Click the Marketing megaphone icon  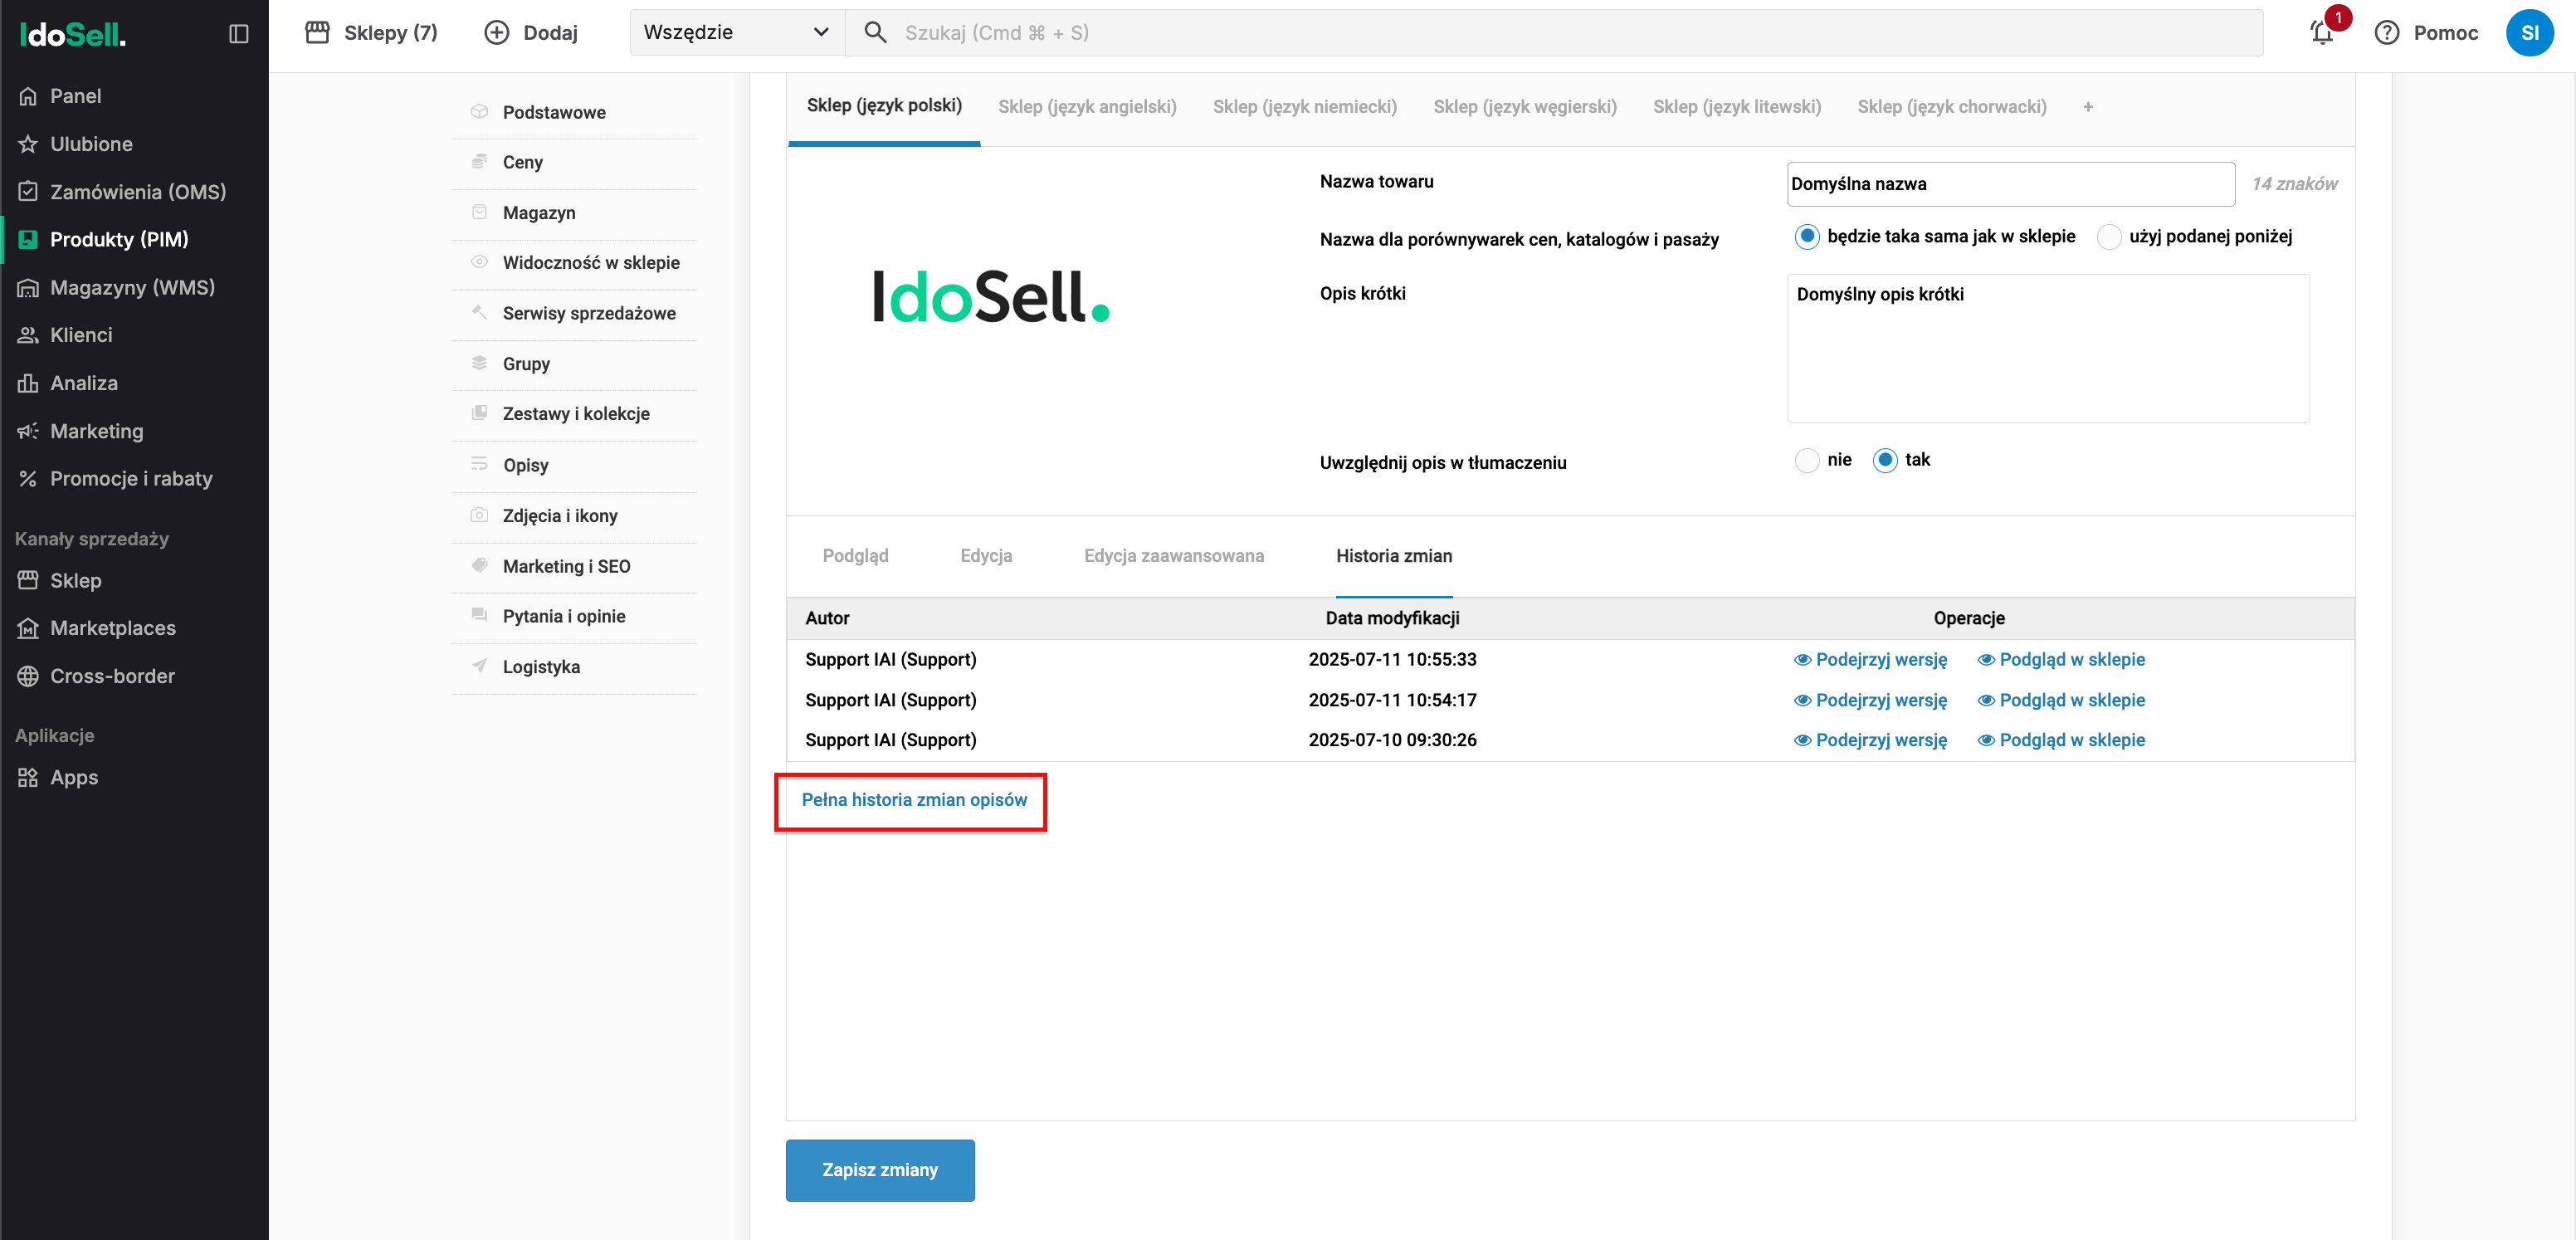[28, 431]
